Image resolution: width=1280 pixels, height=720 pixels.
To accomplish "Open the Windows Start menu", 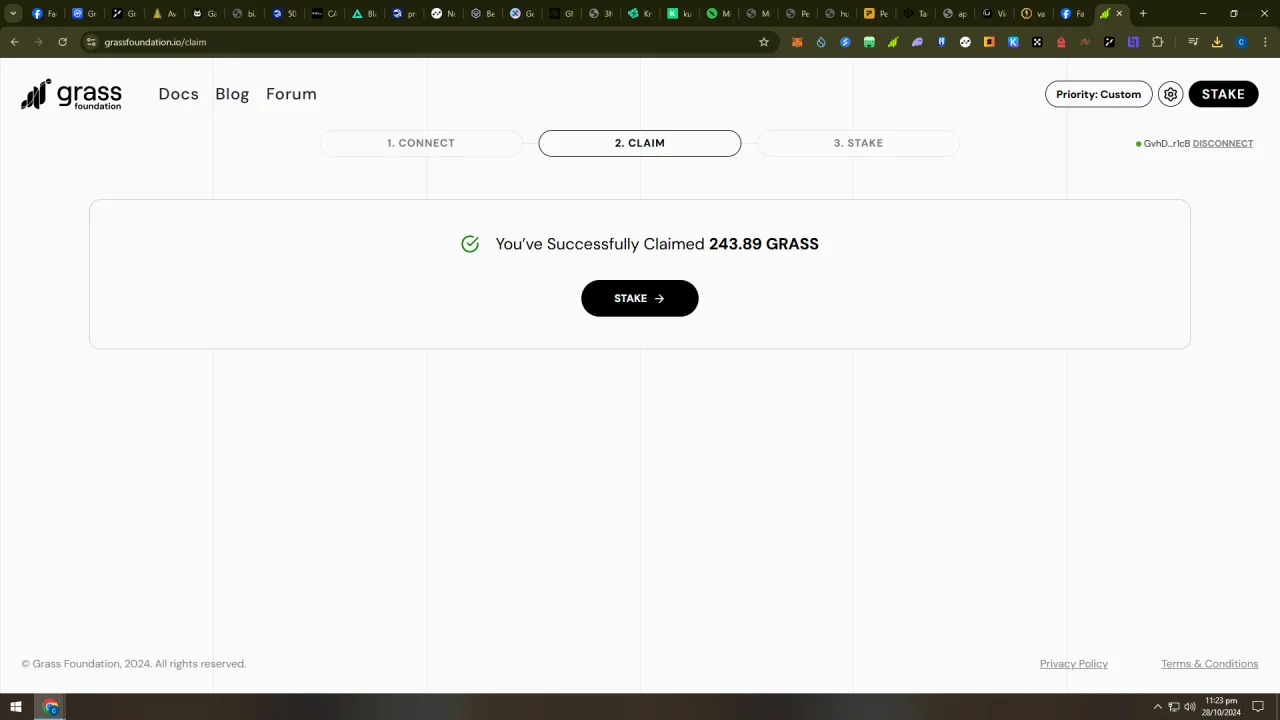I will click(x=15, y=707).
